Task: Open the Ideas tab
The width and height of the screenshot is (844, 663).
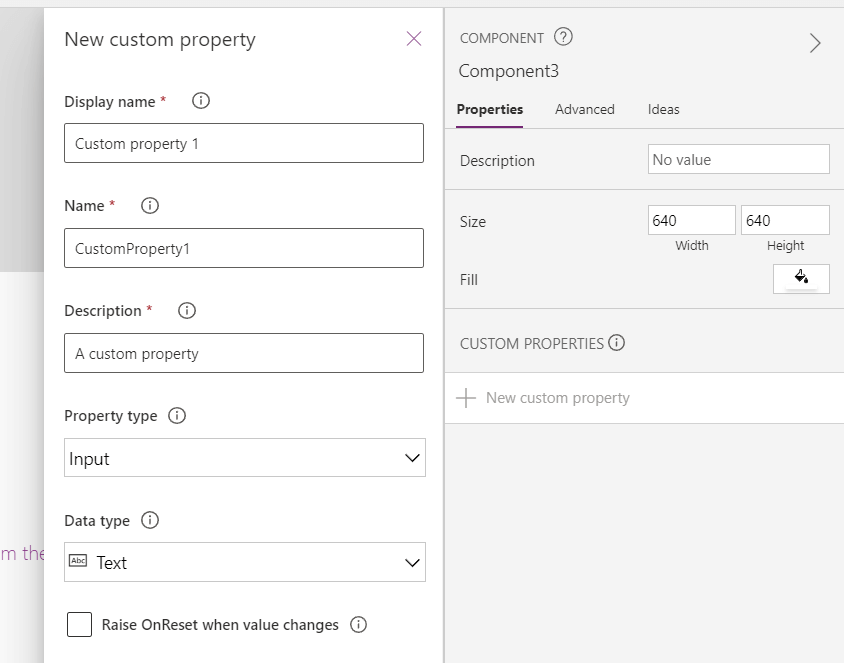Action: pyautogui.click(x=663, y=109)
